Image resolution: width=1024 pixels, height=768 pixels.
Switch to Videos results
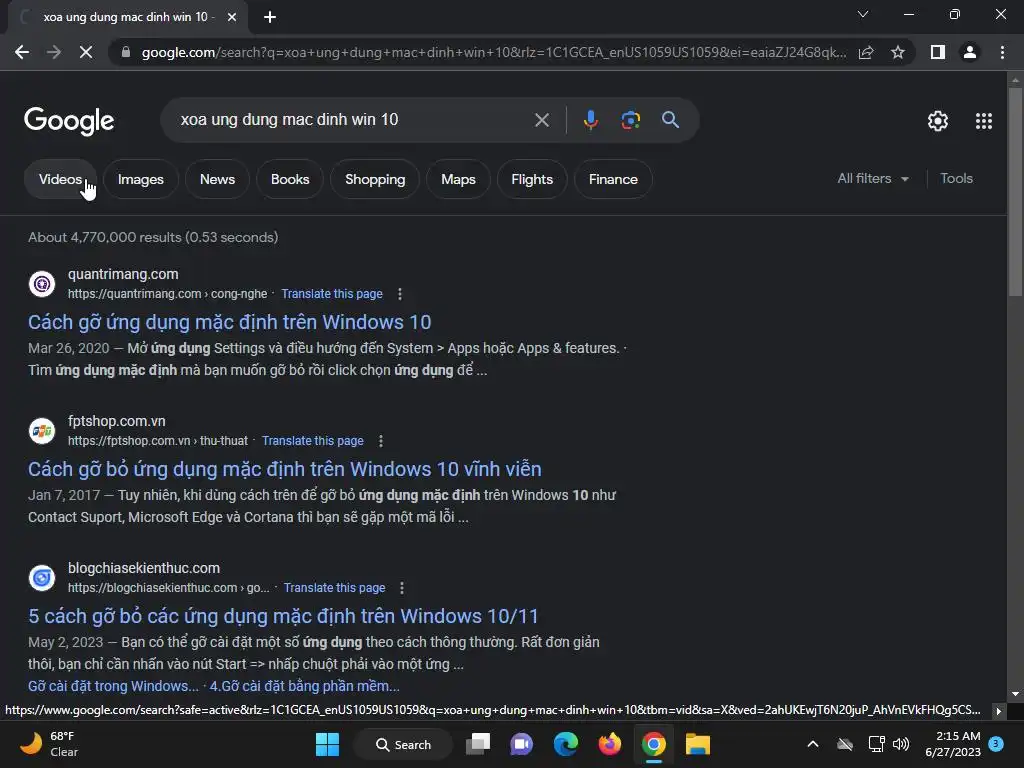60,179
